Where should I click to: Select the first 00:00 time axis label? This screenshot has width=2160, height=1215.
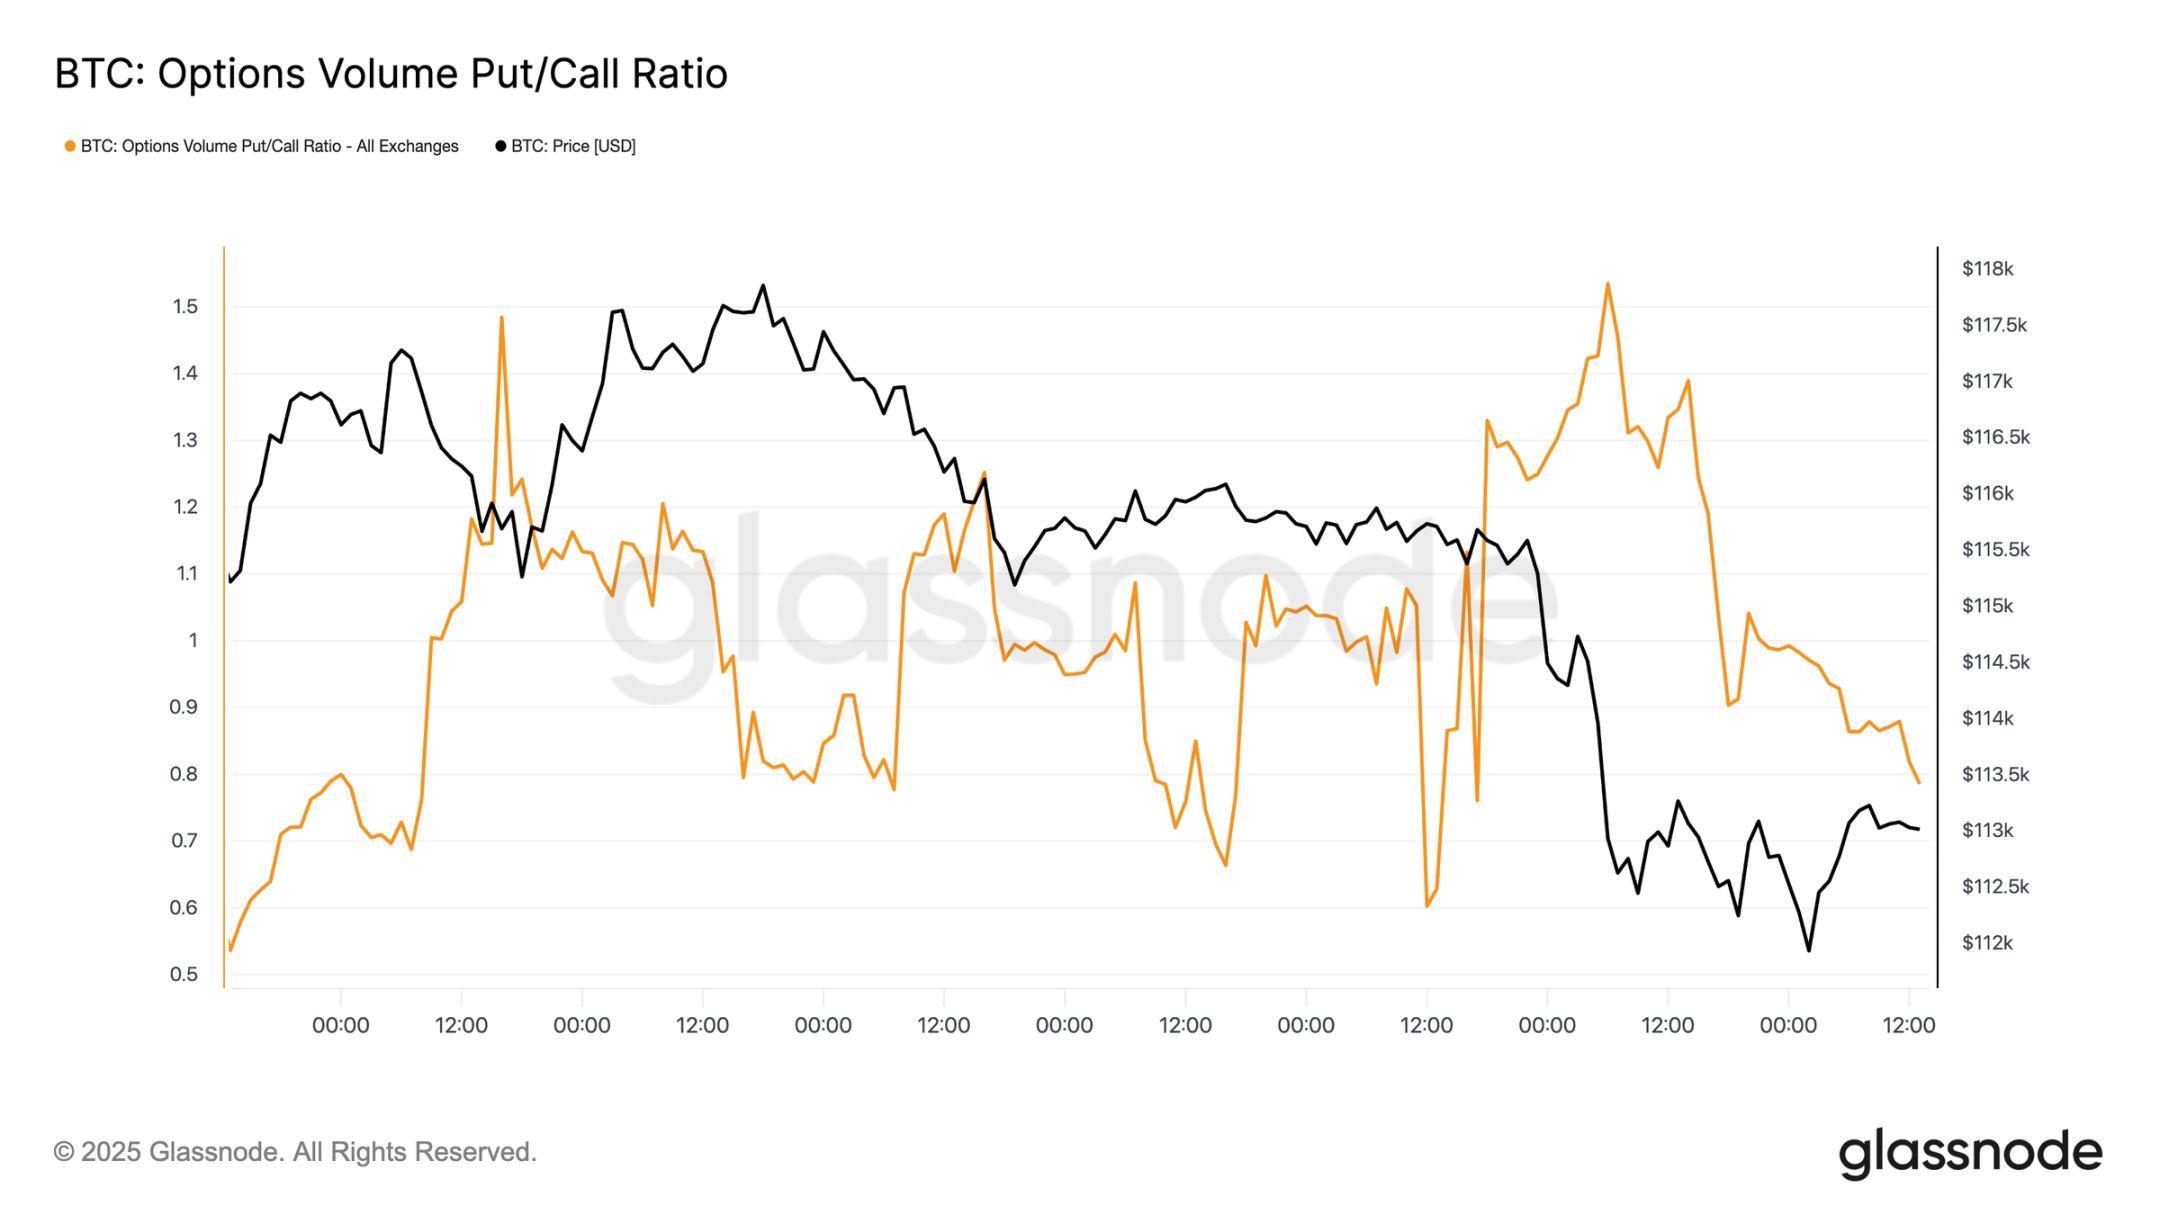[341, 1026]
